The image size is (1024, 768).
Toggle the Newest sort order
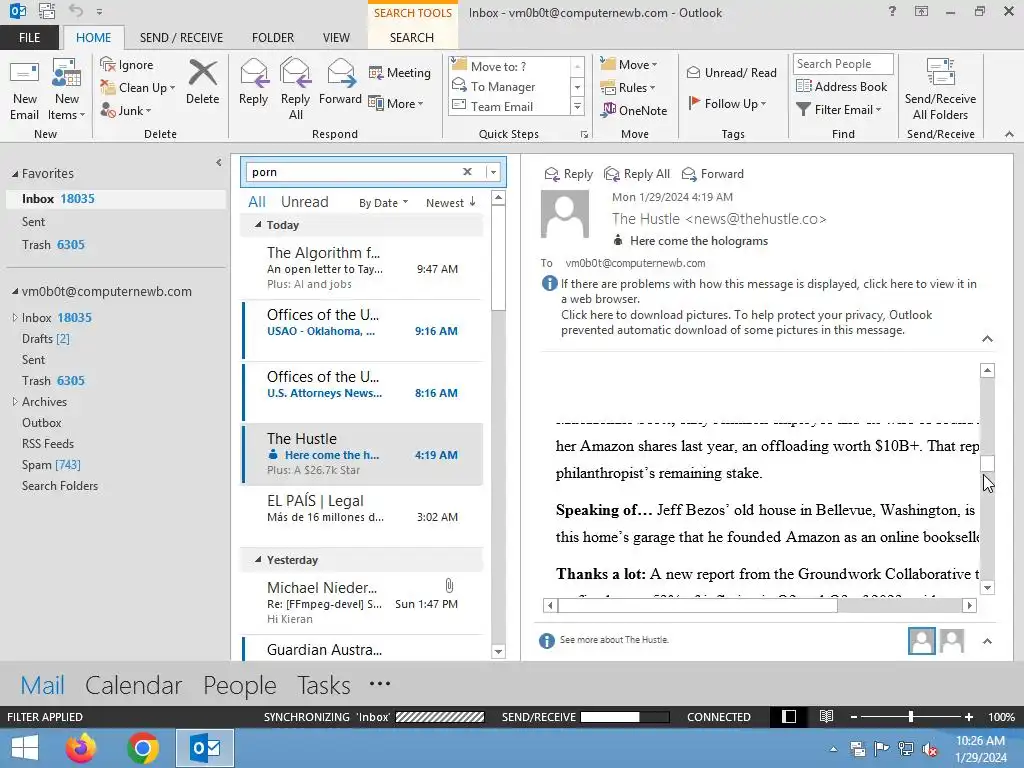tap(451, 202)
